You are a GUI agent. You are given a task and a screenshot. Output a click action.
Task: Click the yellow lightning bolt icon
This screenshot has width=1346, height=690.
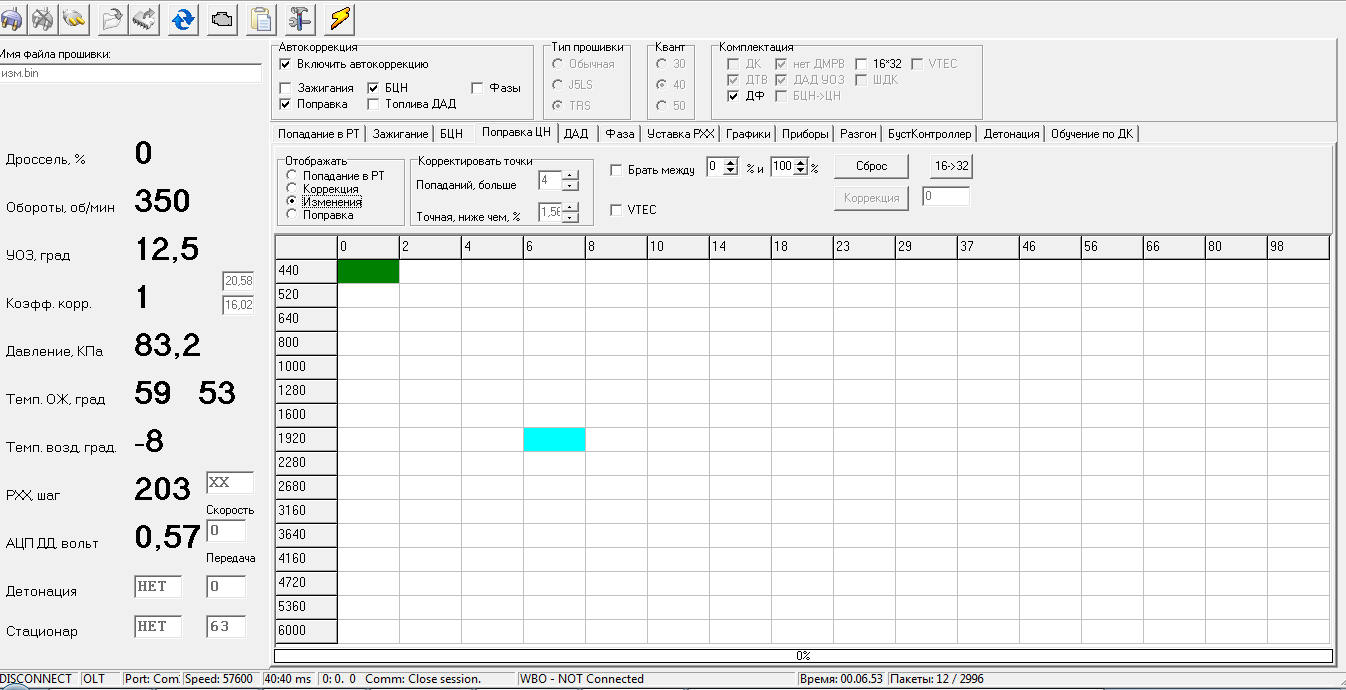[340, 17]
